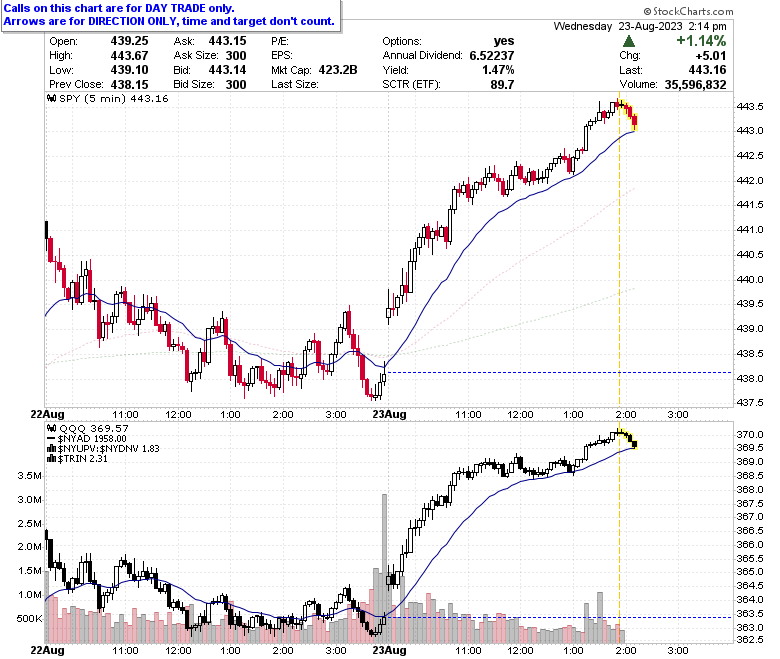Click the StockCharts.com watermark text

[688, 11]
